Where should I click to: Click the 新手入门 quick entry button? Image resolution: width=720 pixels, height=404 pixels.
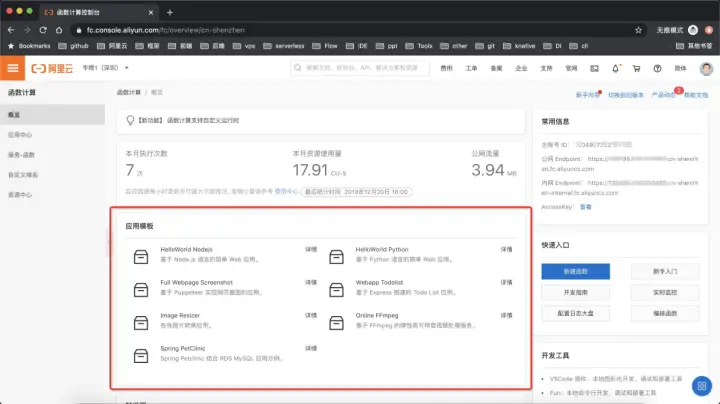(665, 271)
